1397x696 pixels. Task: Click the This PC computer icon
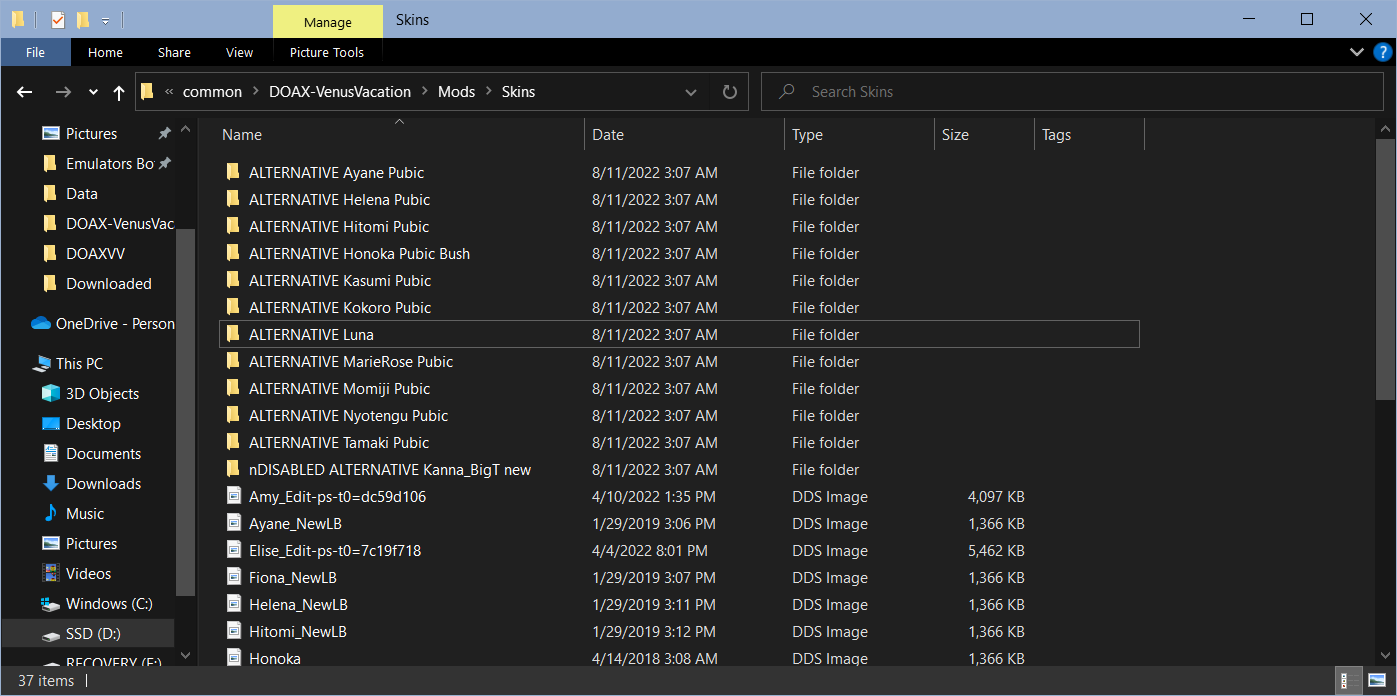pos(41,364)
